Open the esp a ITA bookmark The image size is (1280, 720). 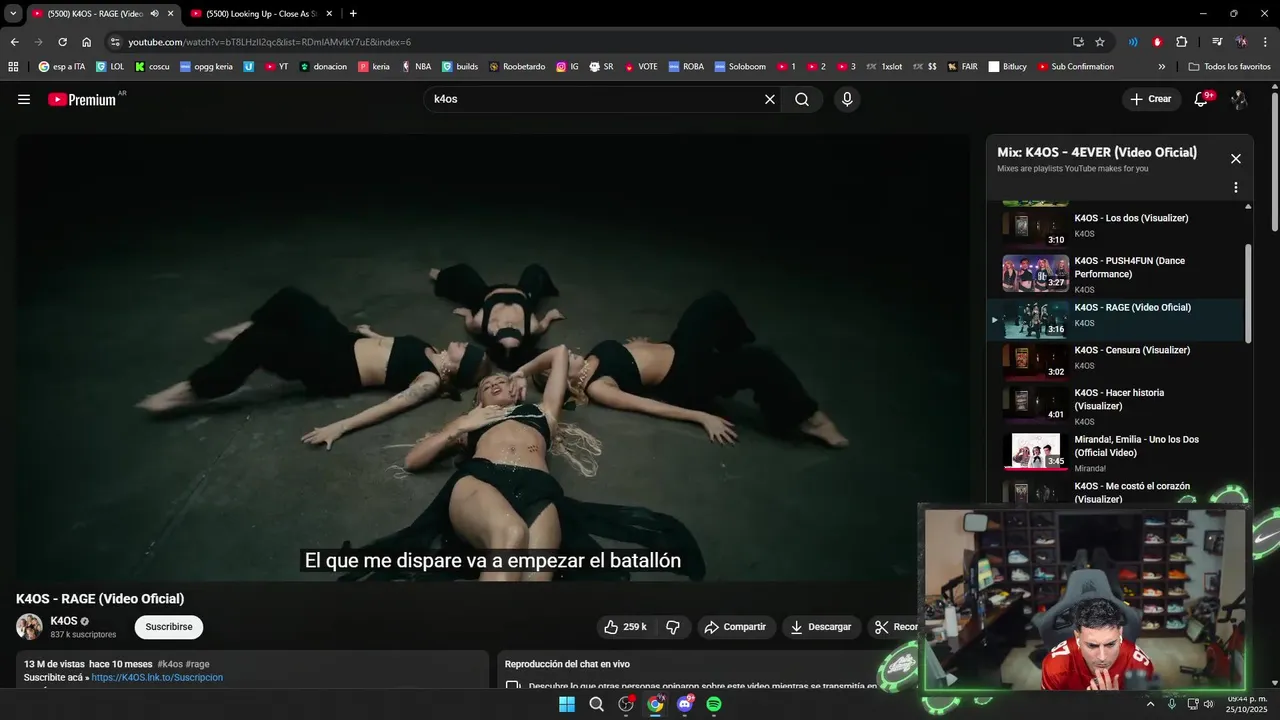(62, 67)
